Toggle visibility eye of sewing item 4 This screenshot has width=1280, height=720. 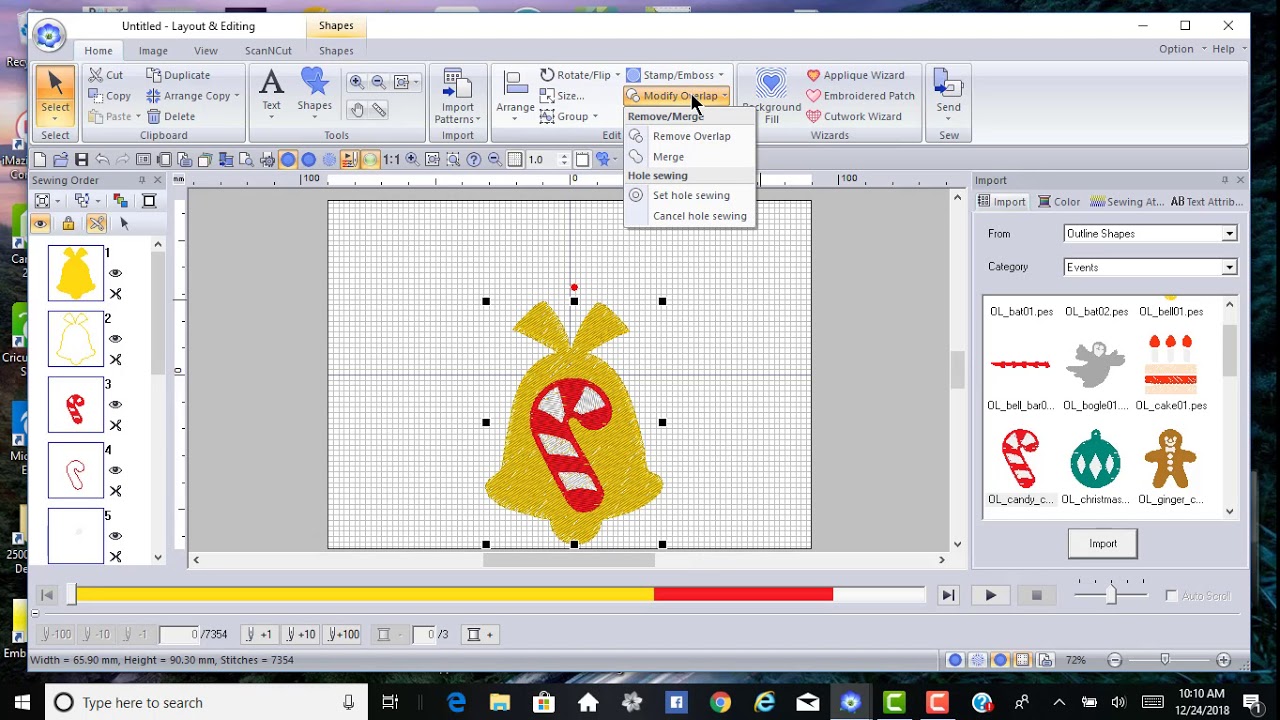pos(116,470)
